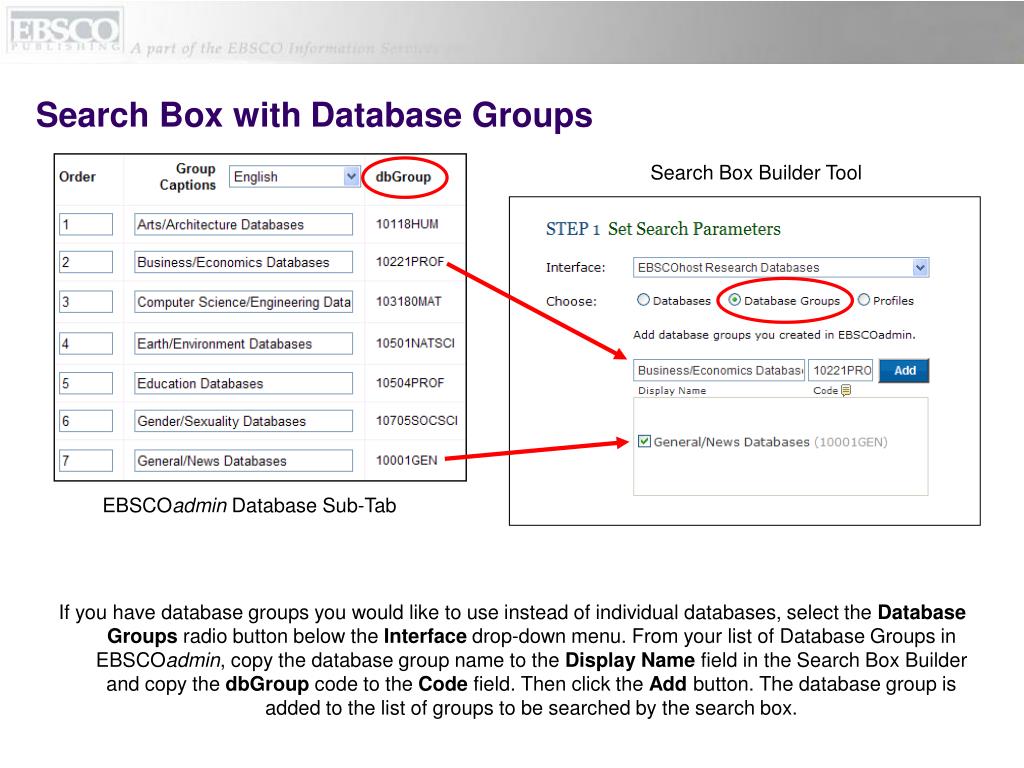
Task: Click the Display Name label
Action: click(x=672, y=391)
